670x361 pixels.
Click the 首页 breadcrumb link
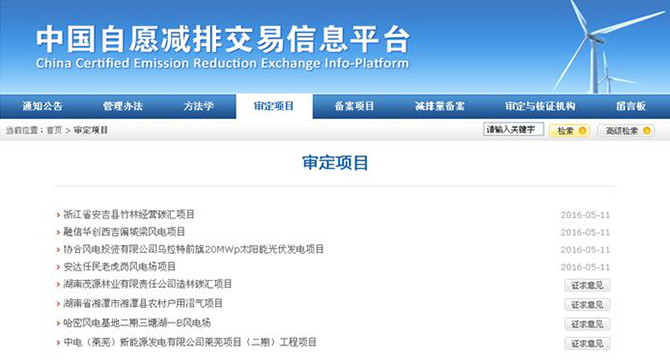click(x=54, y=130)
